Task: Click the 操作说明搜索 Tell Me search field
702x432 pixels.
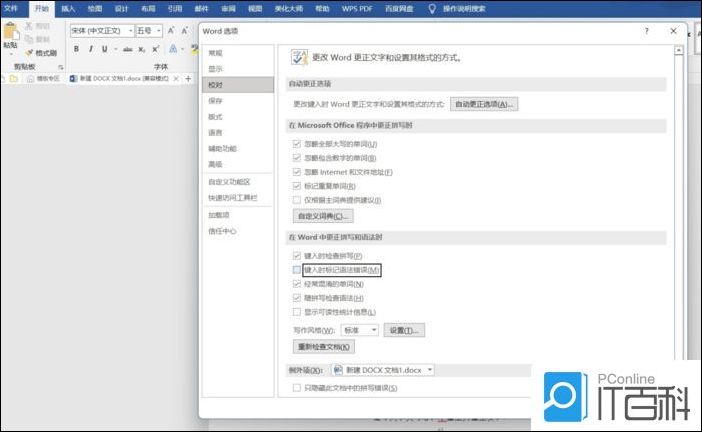Action: [464, 9]
